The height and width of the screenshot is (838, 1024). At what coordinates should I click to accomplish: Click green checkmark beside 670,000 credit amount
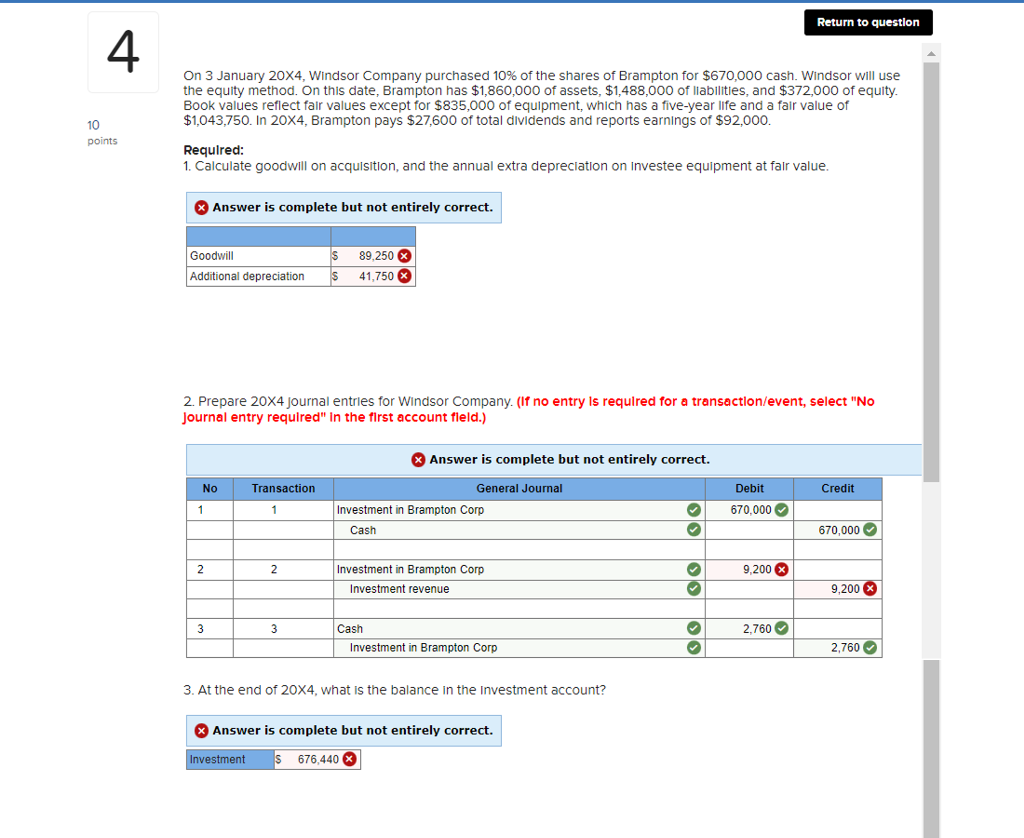[x=869, y=529]
